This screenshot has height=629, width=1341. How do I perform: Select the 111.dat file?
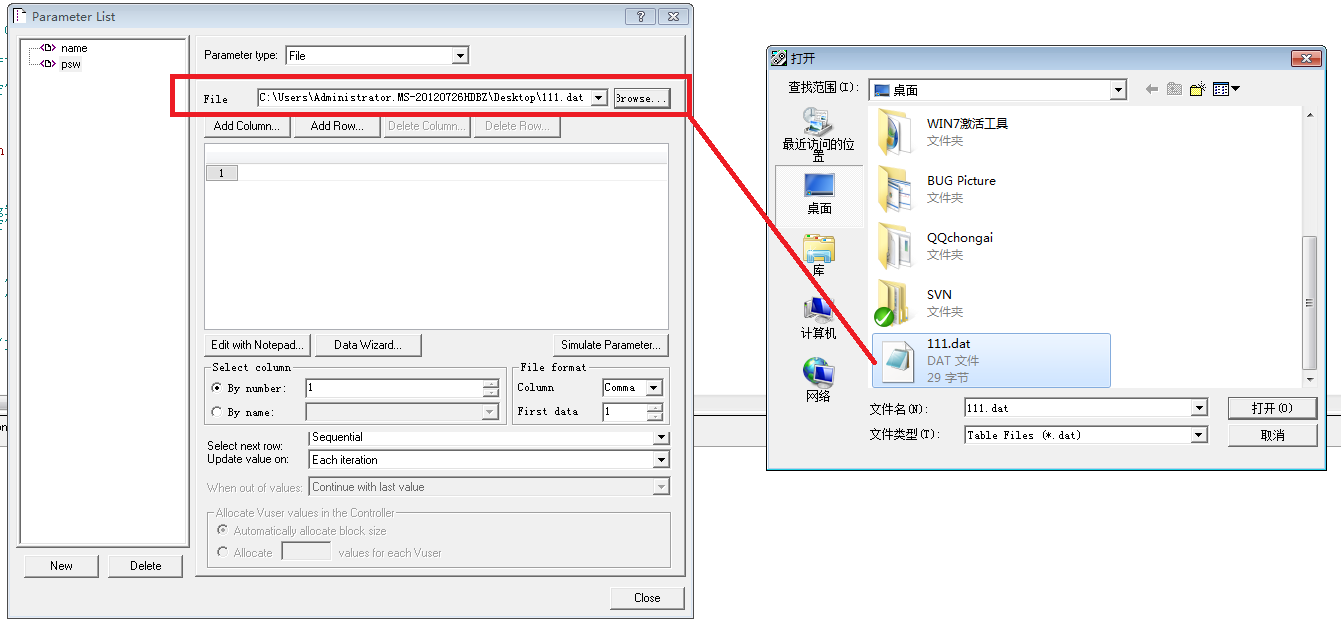[x=991, y=360]
